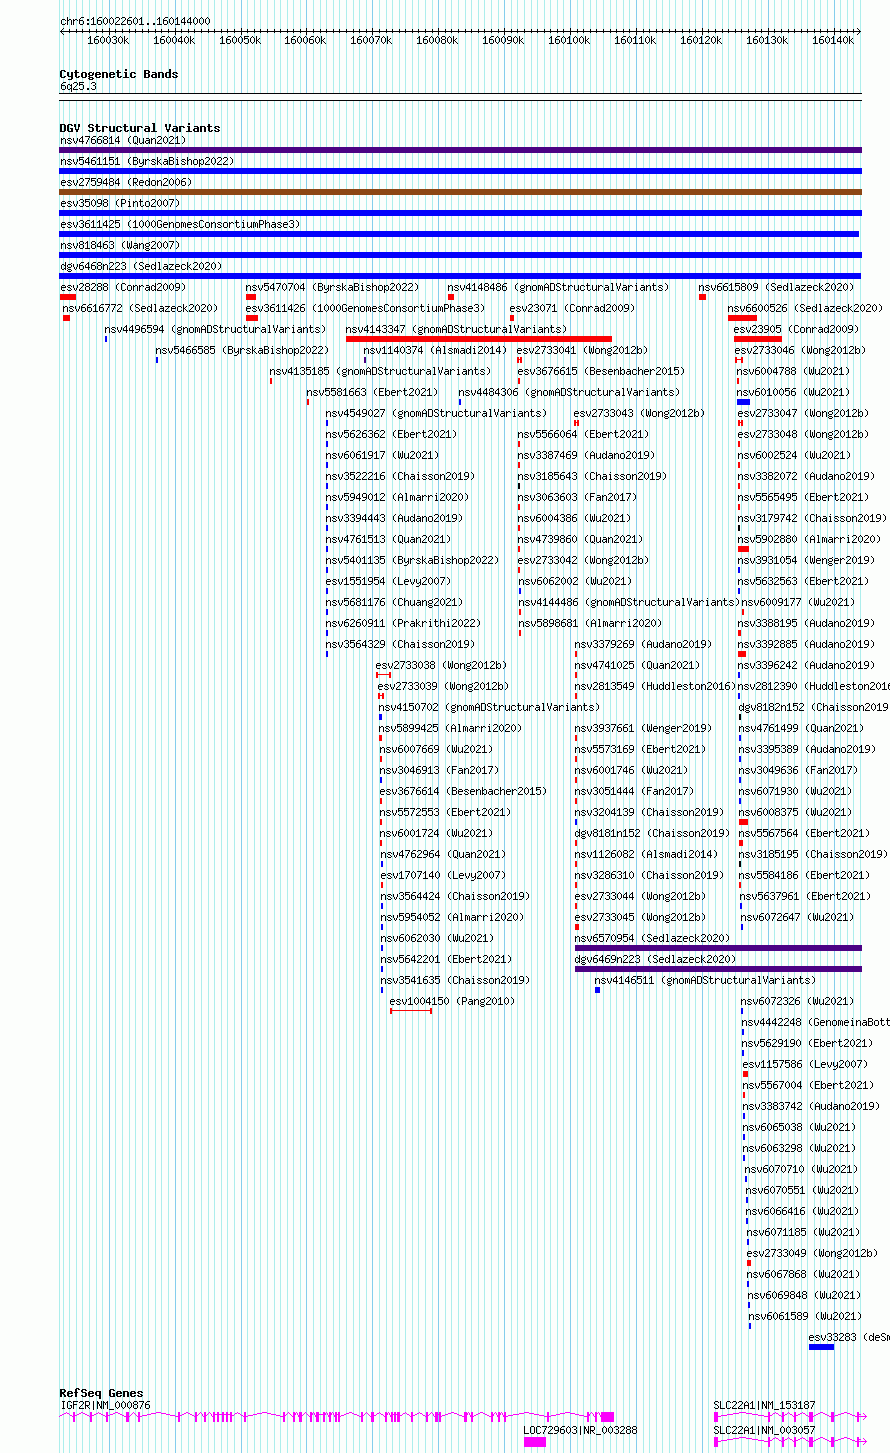
Task: Select the nsv5461151 (ByrskaBishop2022) variant label
Action: [x=147, y=161]
